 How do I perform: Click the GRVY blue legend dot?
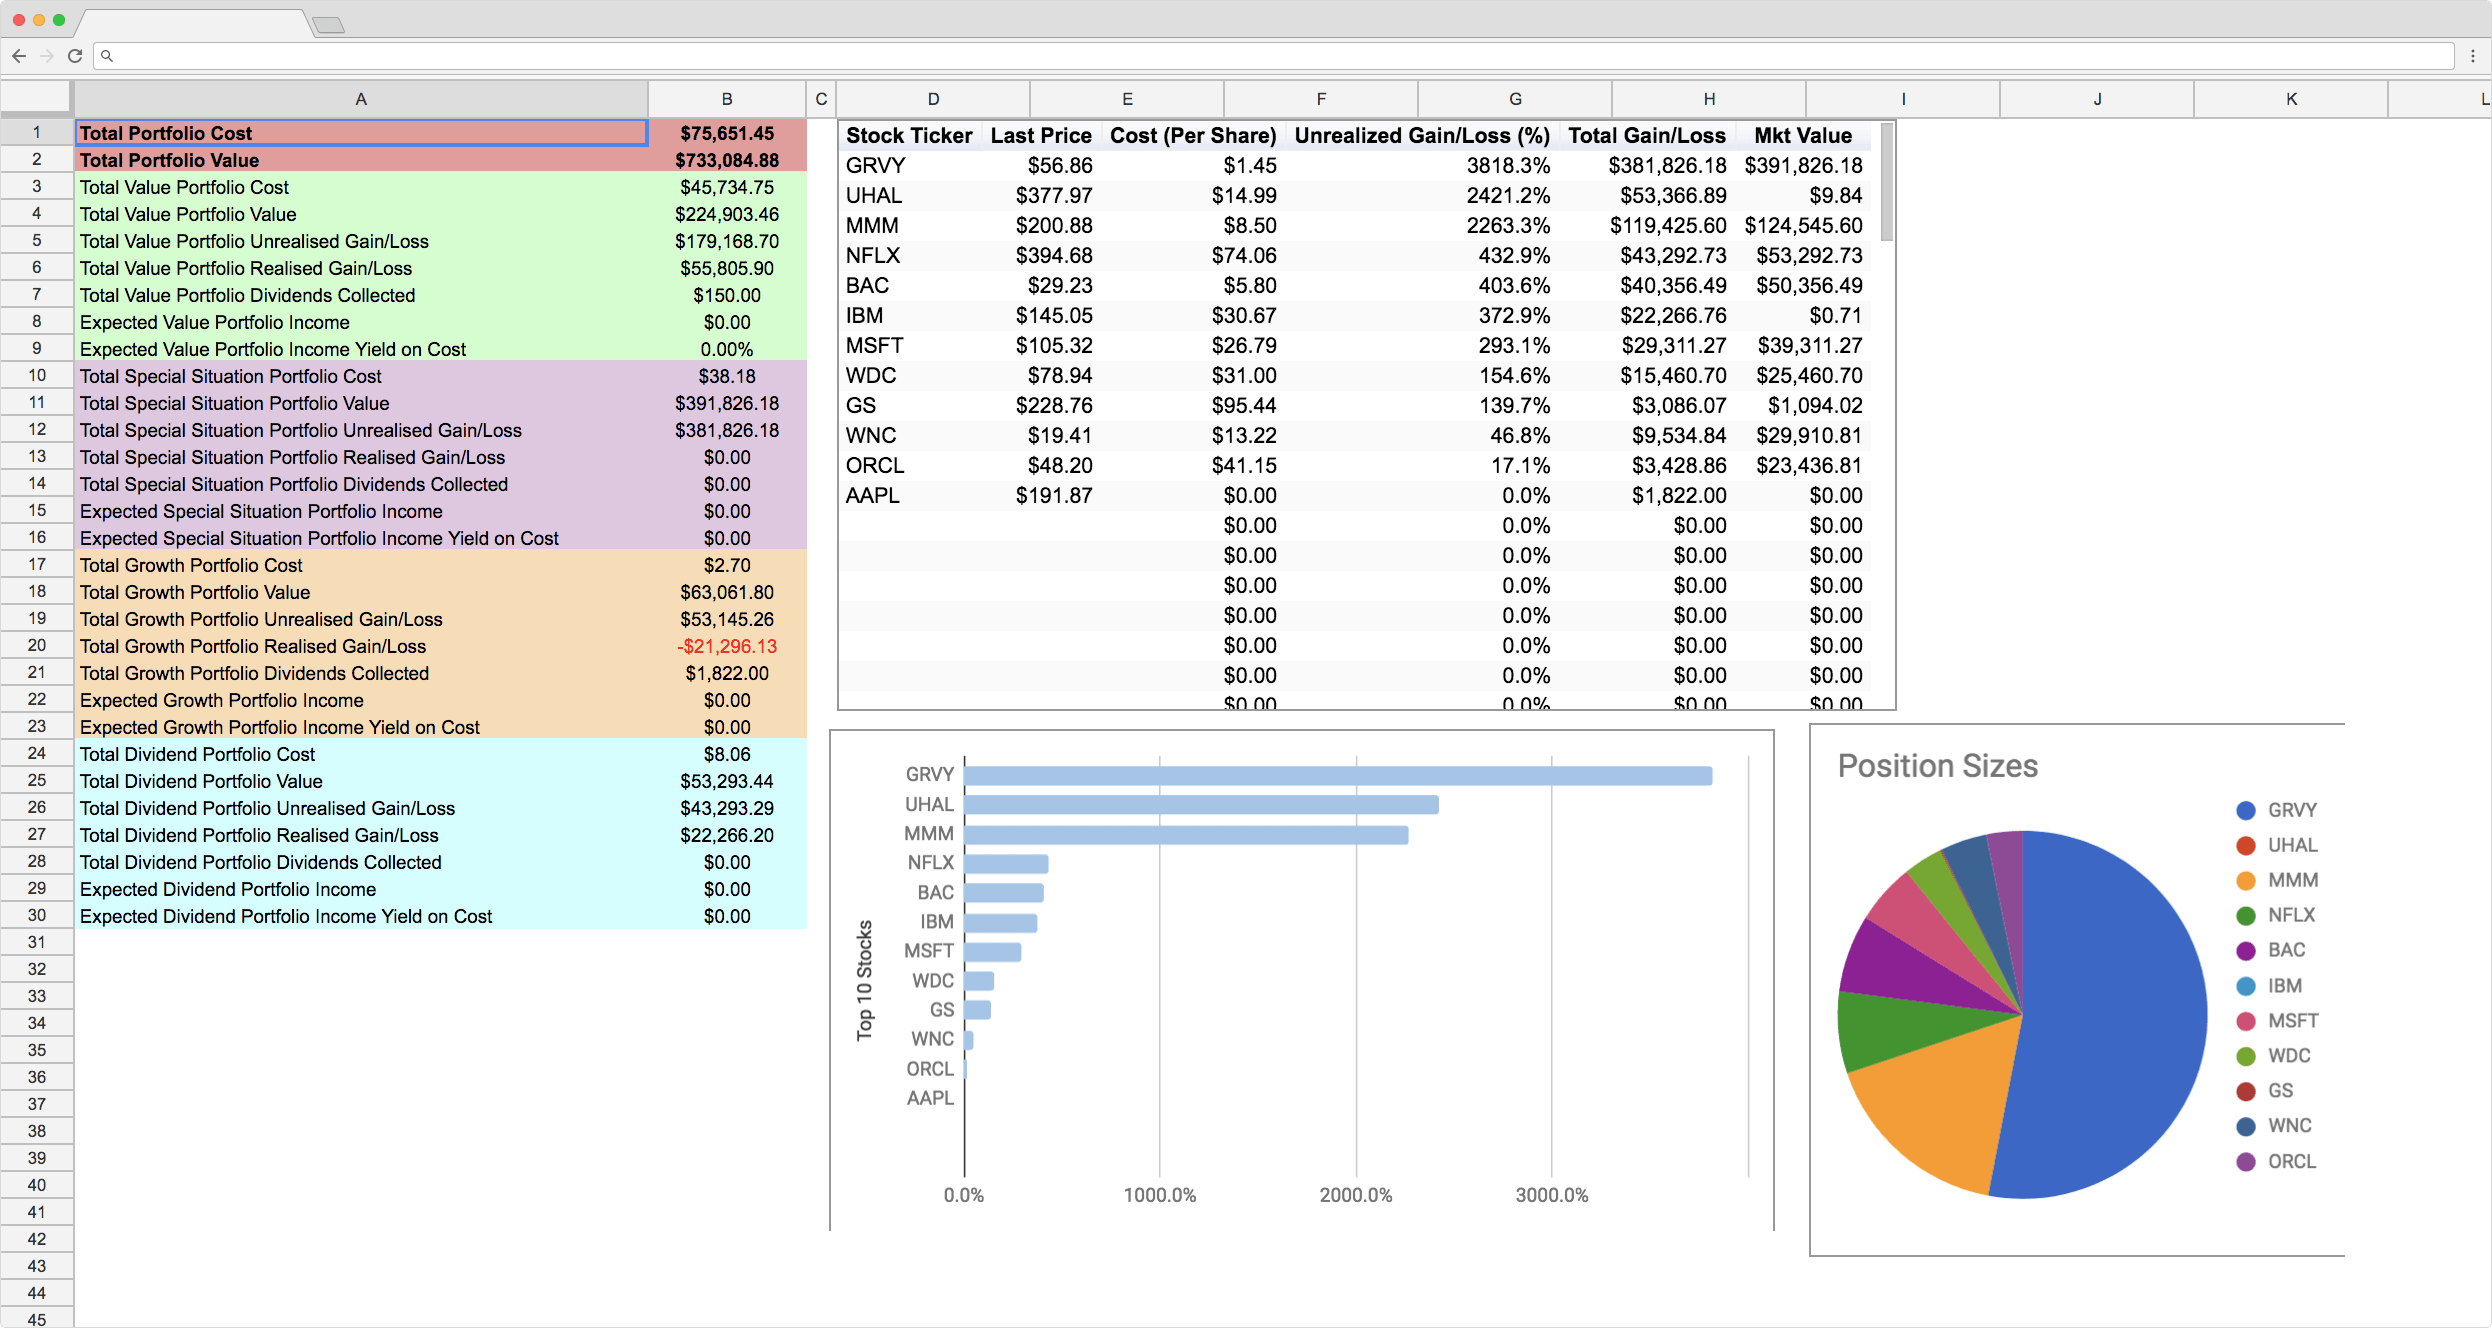click(2245, 810)
